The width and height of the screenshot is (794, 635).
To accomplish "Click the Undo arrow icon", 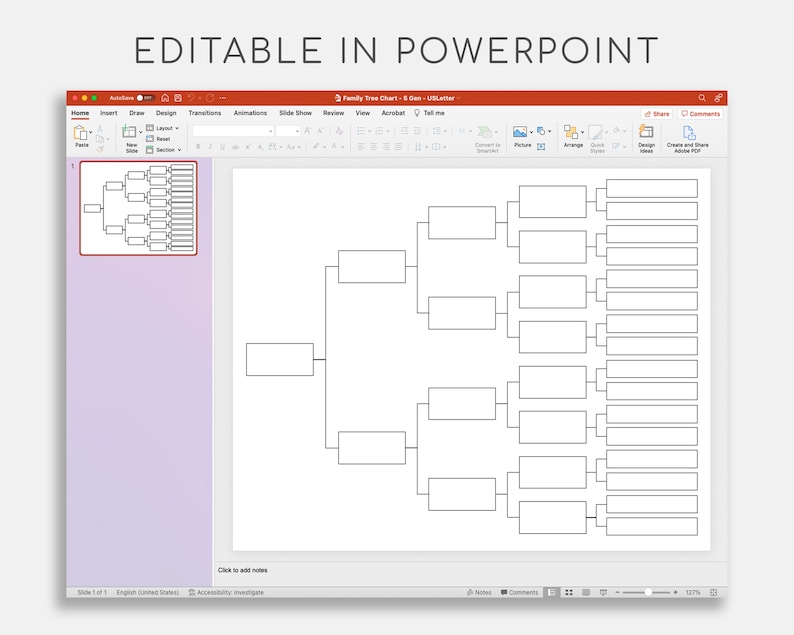I will pyautogui.click(x=191, y=98).
